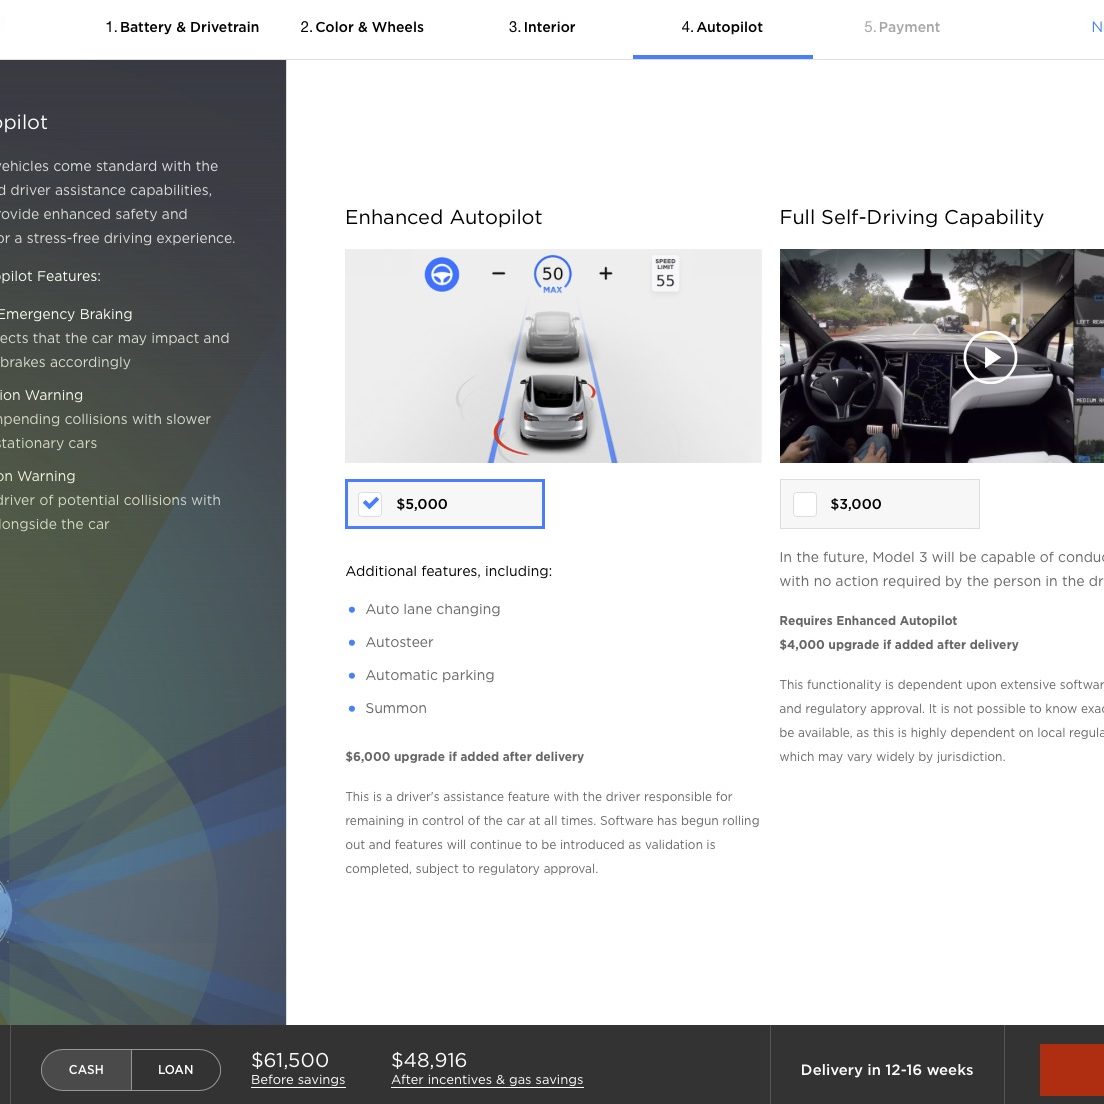
Task: Click the minus speed icon
Action: (498, 274)
